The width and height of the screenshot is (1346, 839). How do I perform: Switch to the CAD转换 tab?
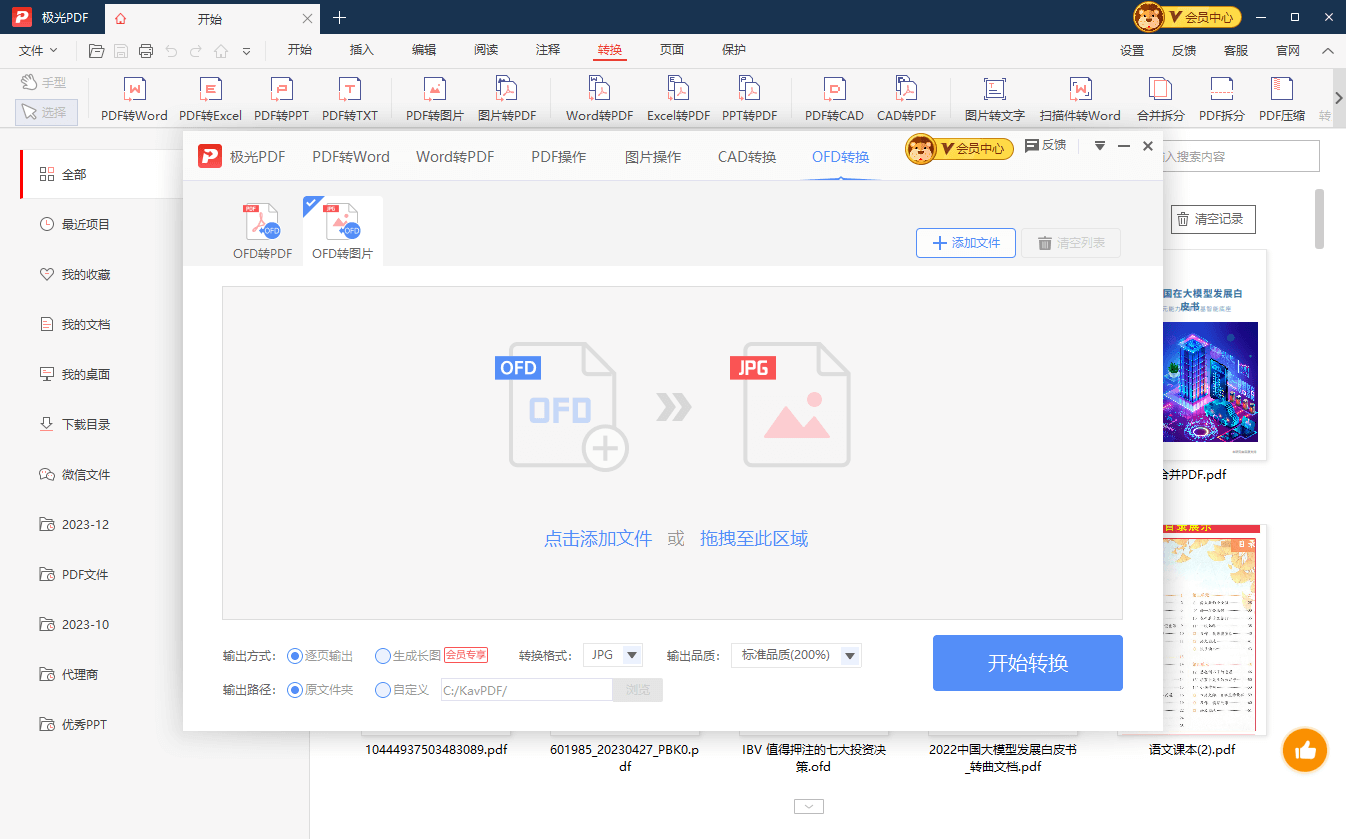point(746,156)
